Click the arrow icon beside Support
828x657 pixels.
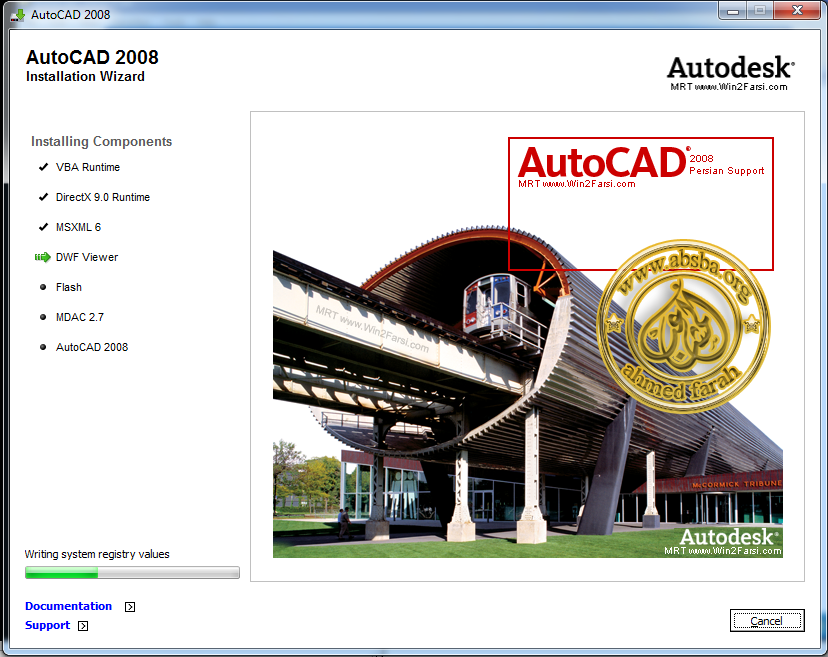pos(83,626)
